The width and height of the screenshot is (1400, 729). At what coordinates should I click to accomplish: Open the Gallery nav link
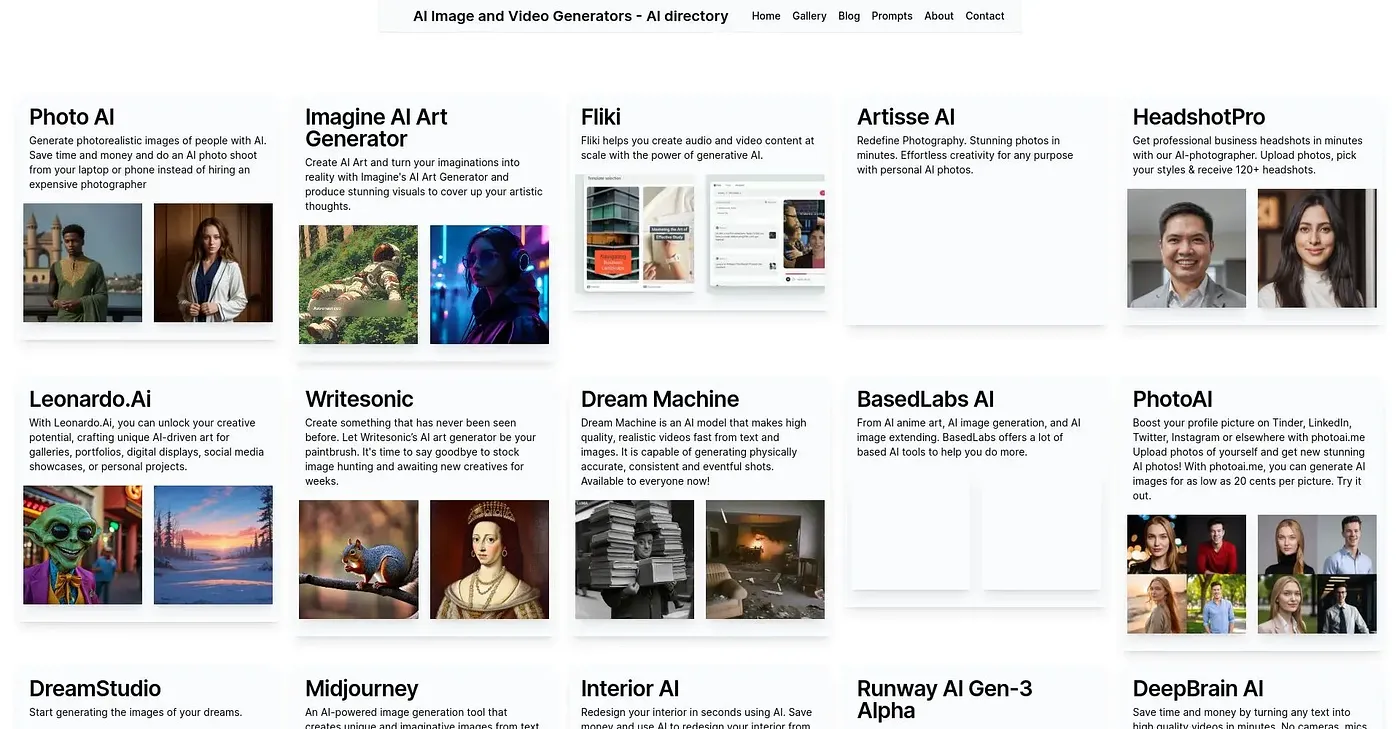pyautogui.click(x=809, y=16)
